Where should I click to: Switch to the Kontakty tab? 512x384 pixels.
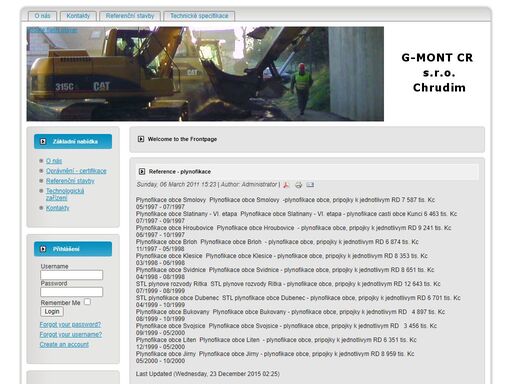click(78, 16)
